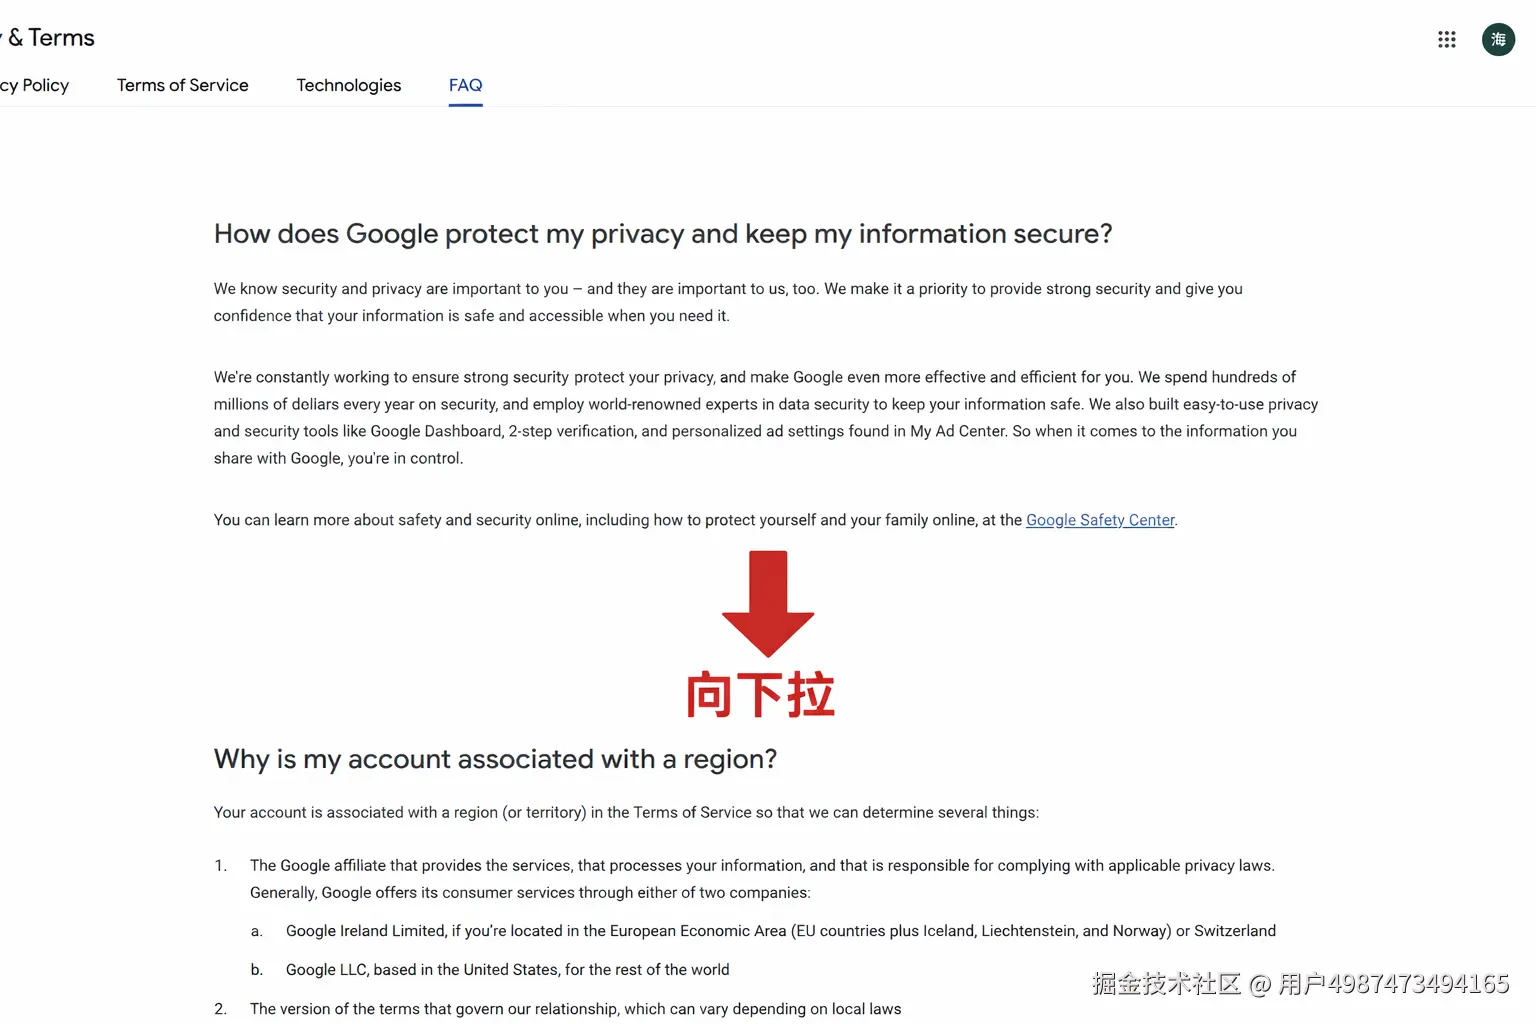Go to the Privacy Policy tab
The height and width of the screenshot is (1024, 1536).
pyautogui.click(x=35, y=85)
